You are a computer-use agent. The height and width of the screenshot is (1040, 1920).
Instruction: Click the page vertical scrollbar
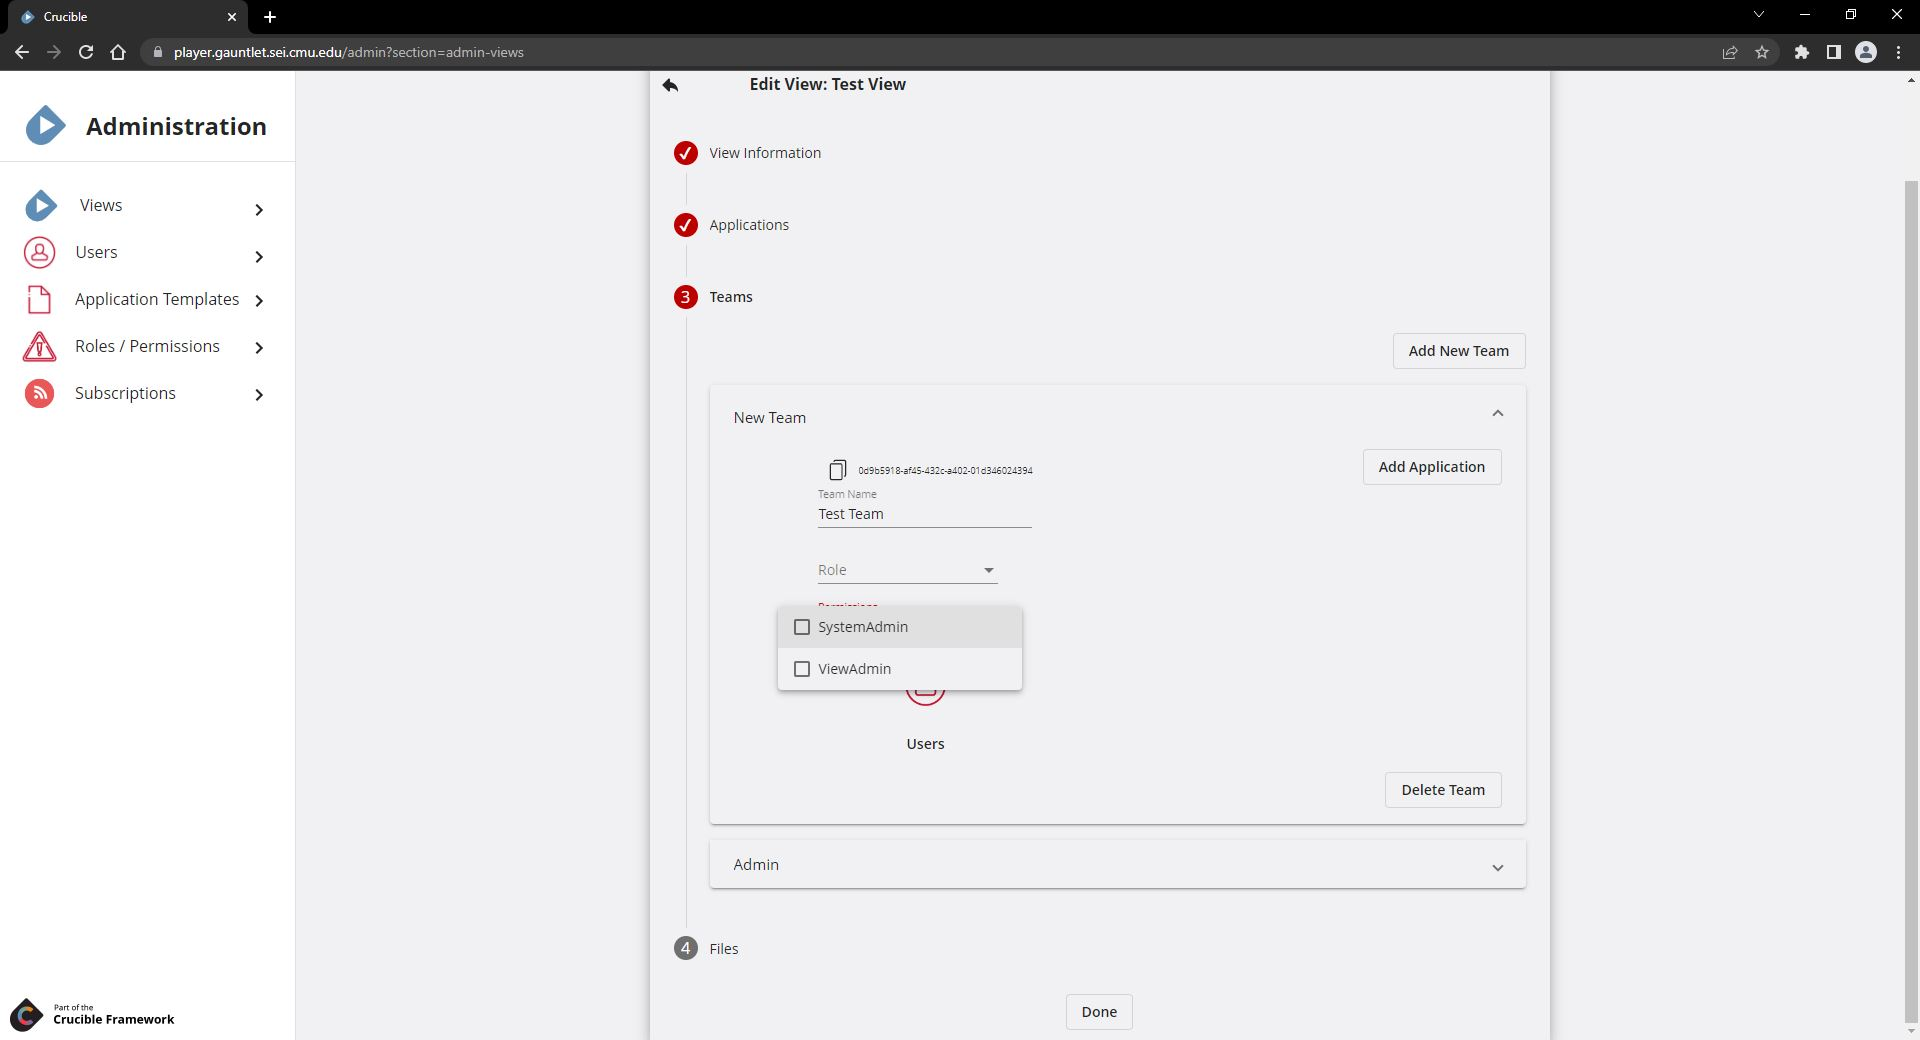coord(1911,600)
